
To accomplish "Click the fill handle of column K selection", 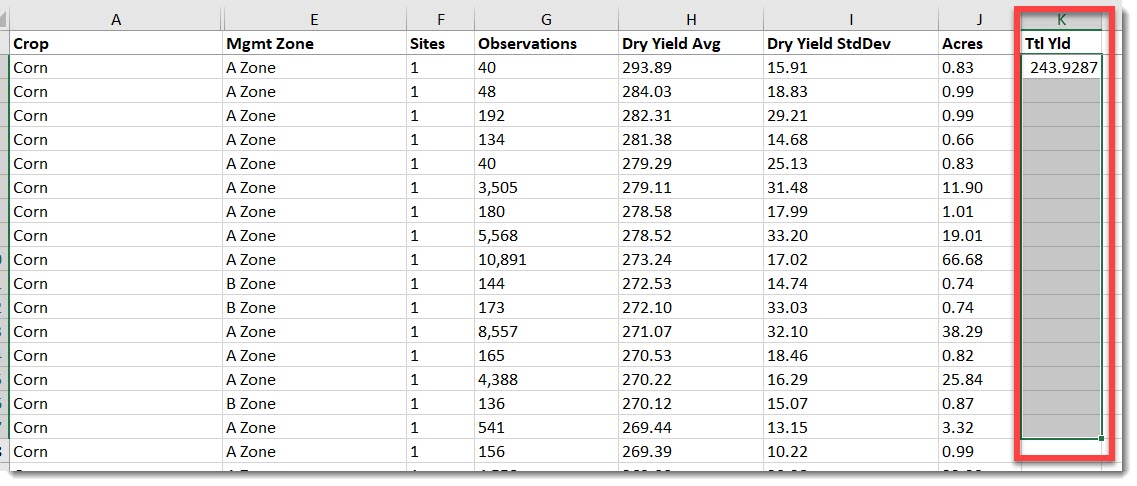I will [x=1101, y=438].
